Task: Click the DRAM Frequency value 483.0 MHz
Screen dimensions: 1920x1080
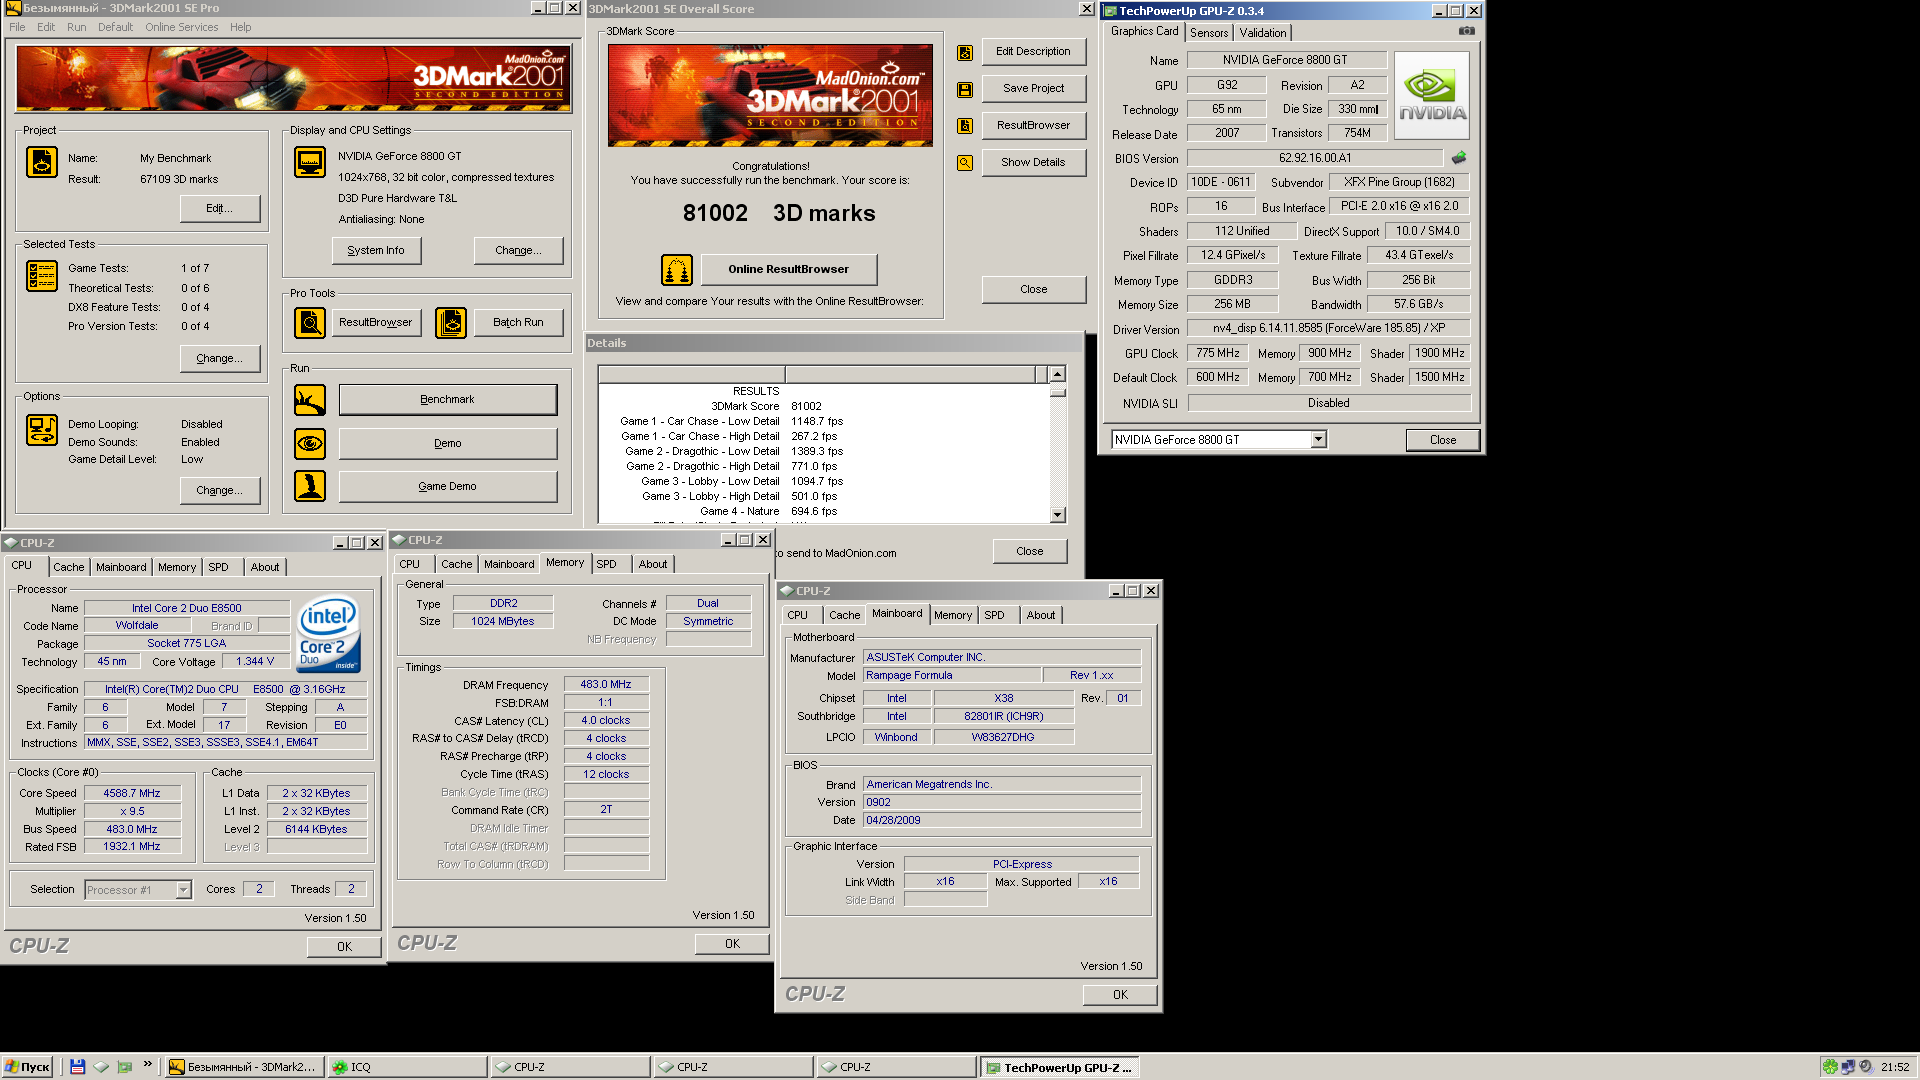Action: coord(606,684)
